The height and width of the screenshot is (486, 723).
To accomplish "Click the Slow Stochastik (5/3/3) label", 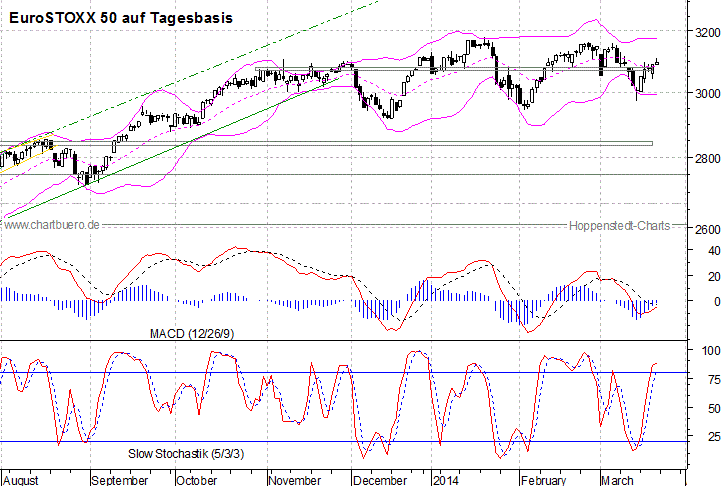I will 186,454.
